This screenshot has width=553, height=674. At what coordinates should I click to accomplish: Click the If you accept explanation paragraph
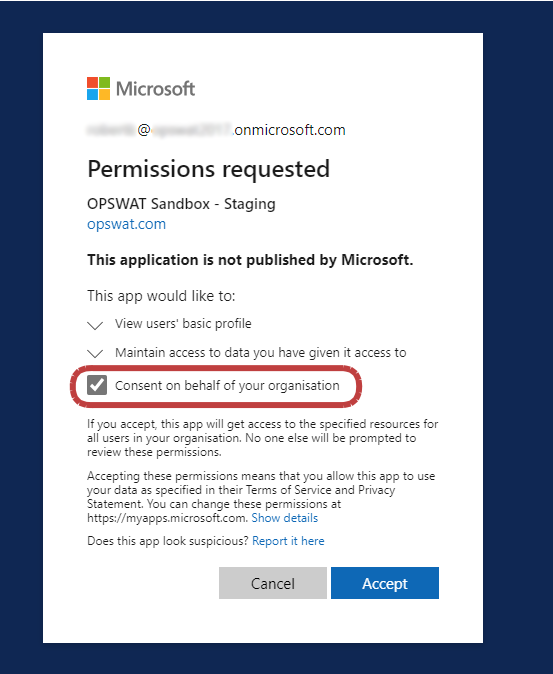(263, 438)
